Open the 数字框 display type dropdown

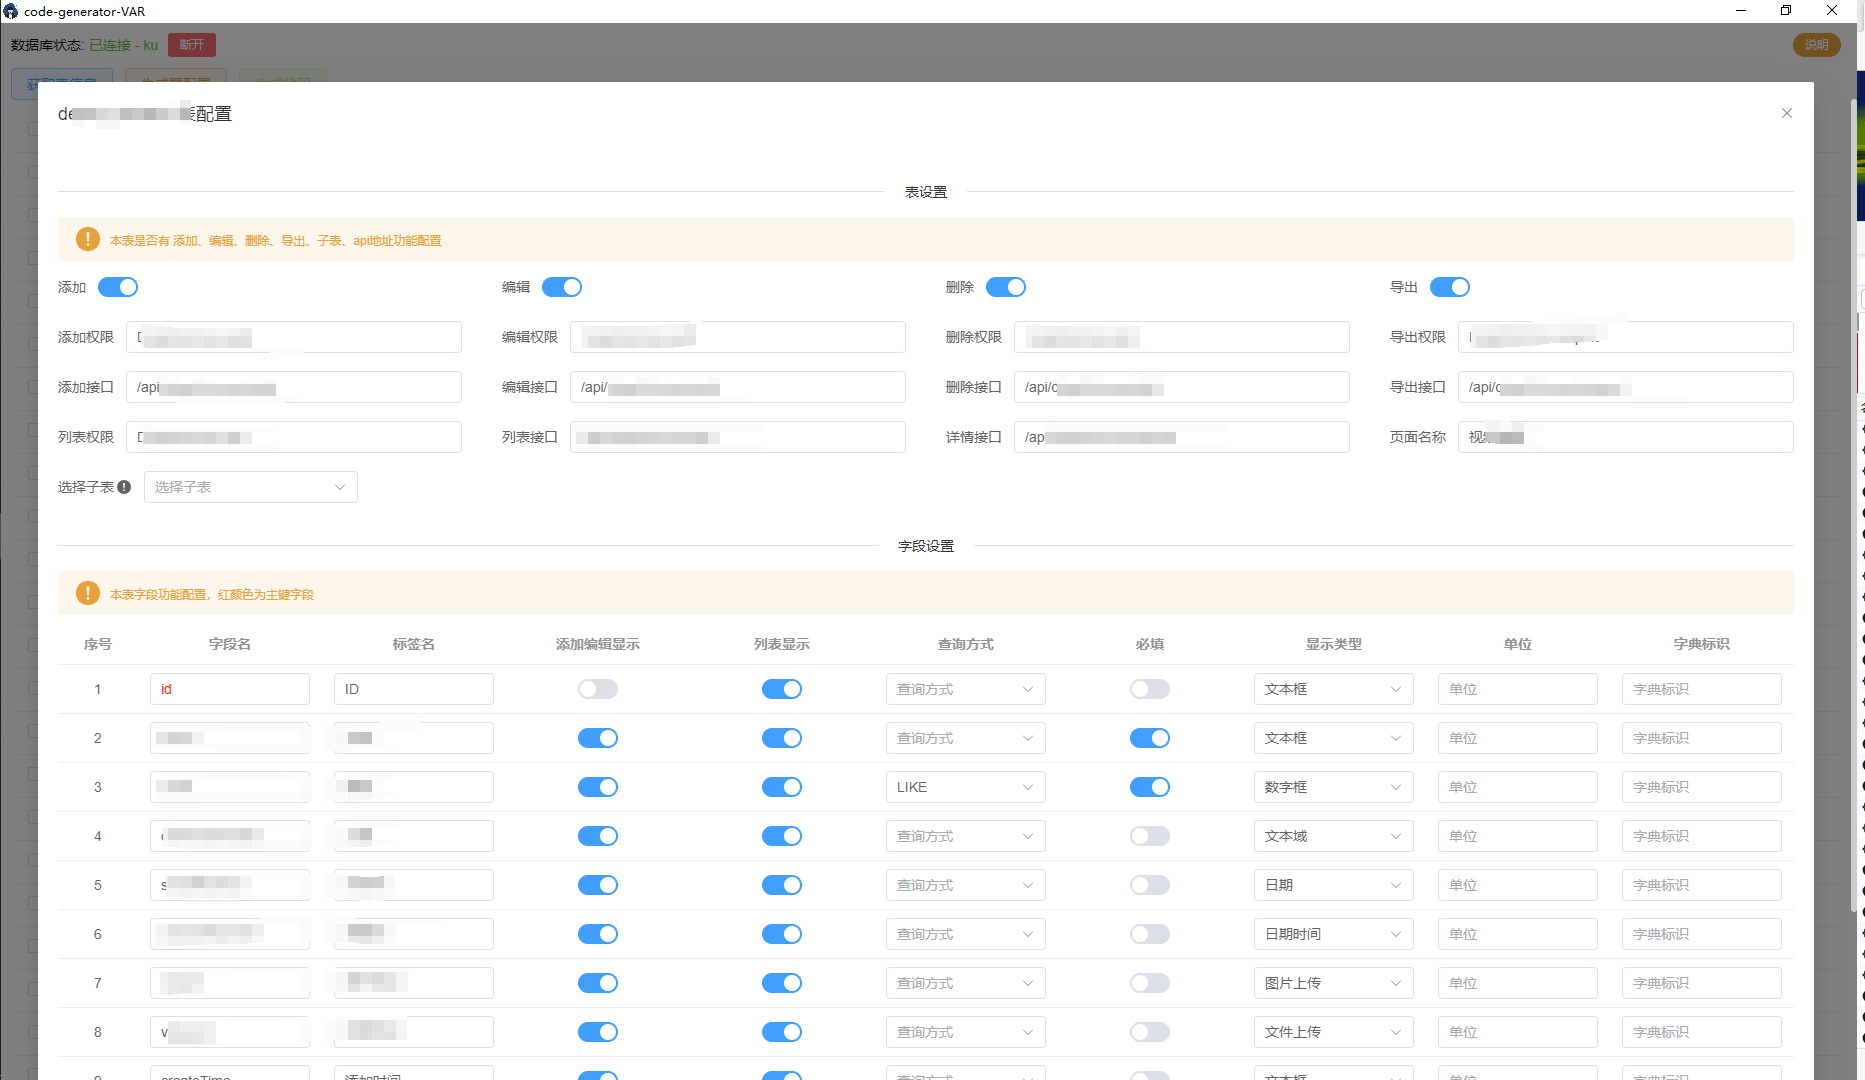pyautogui.click(x=1334, y=787)
